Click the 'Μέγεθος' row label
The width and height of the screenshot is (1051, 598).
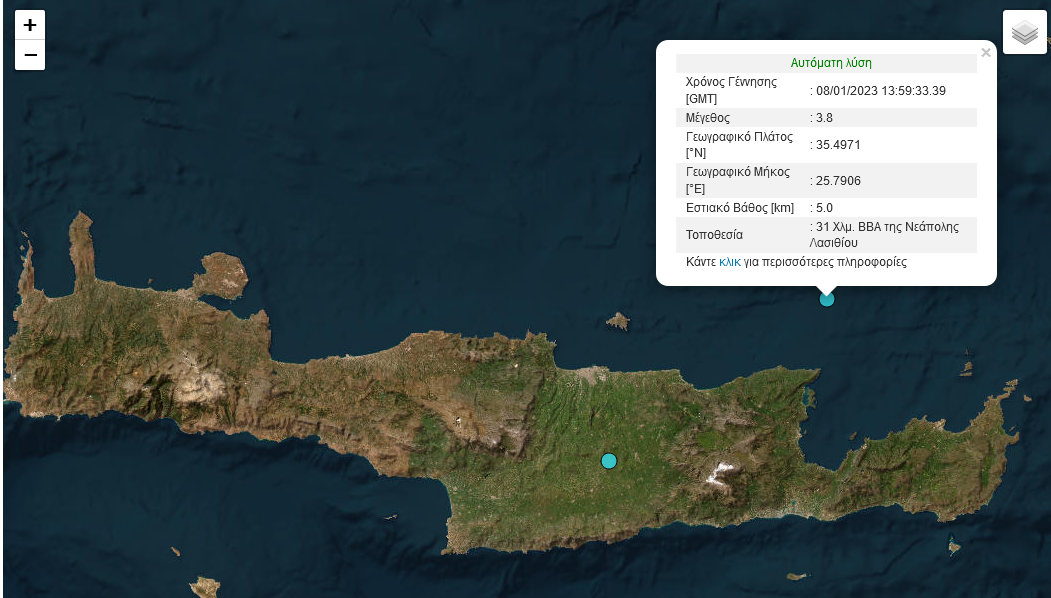[x=708, y=118]
